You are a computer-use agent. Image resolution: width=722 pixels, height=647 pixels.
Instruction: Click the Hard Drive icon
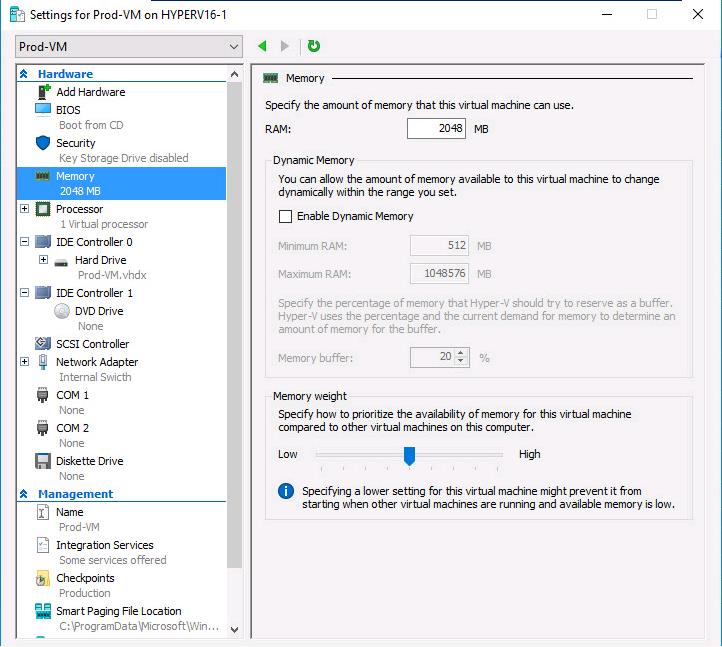61,263
